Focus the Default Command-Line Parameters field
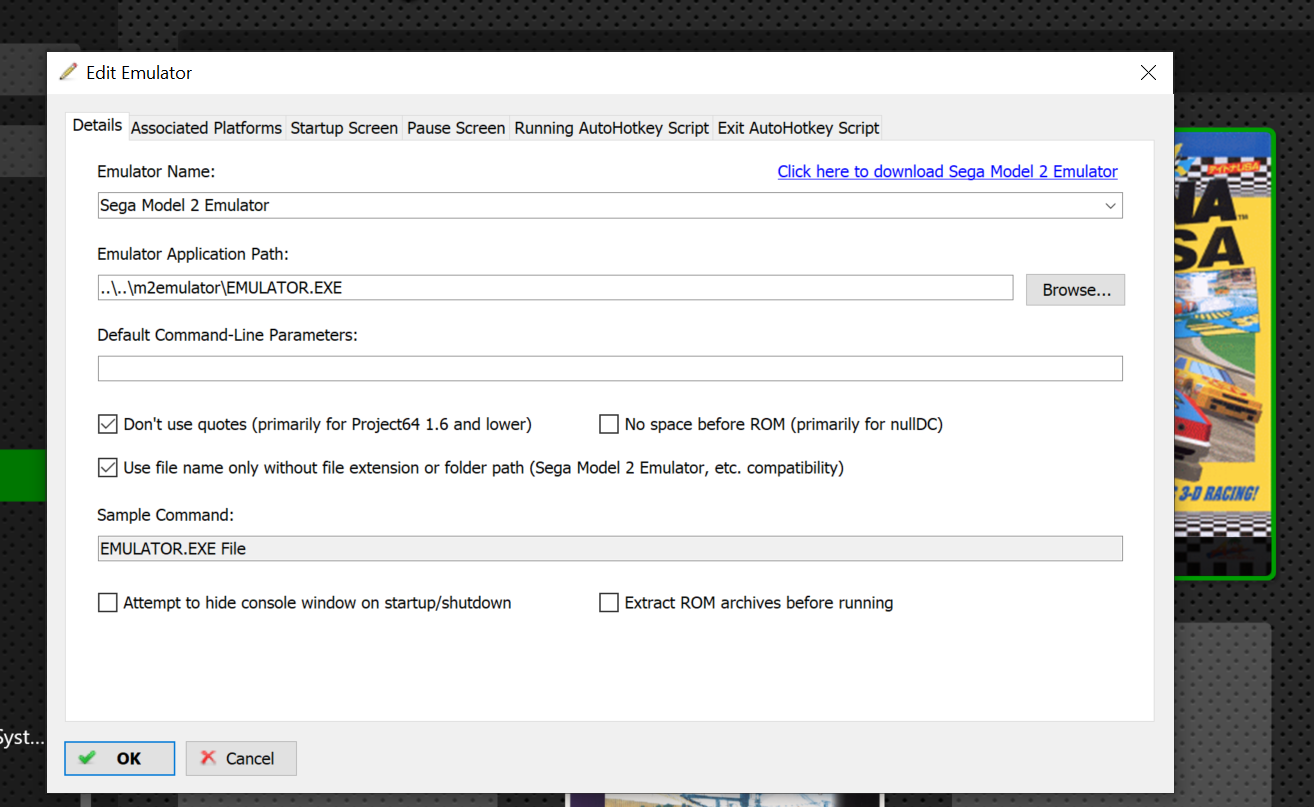Screen dimensions: 1314x807 [x=610, y=368]
